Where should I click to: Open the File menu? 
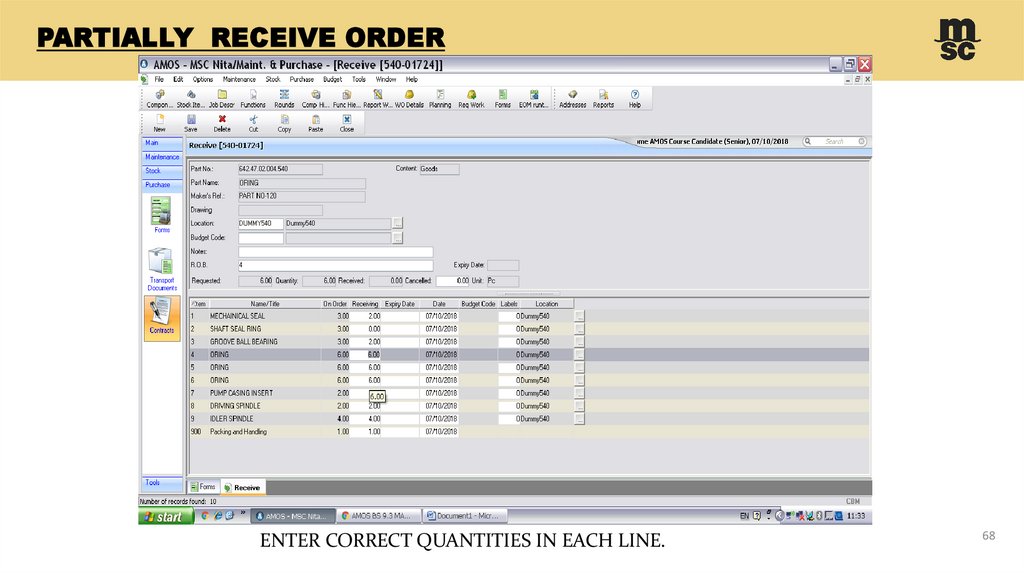coord(159,80)
